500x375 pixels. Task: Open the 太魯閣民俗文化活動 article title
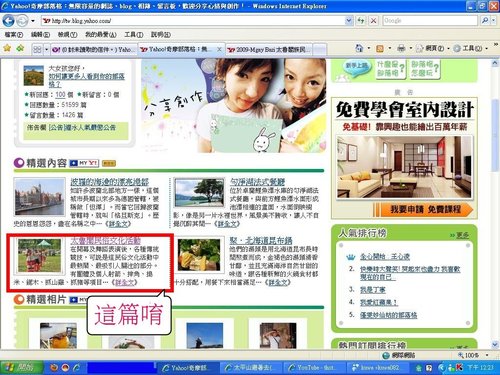pyautogui.click(x=105, y=241)
